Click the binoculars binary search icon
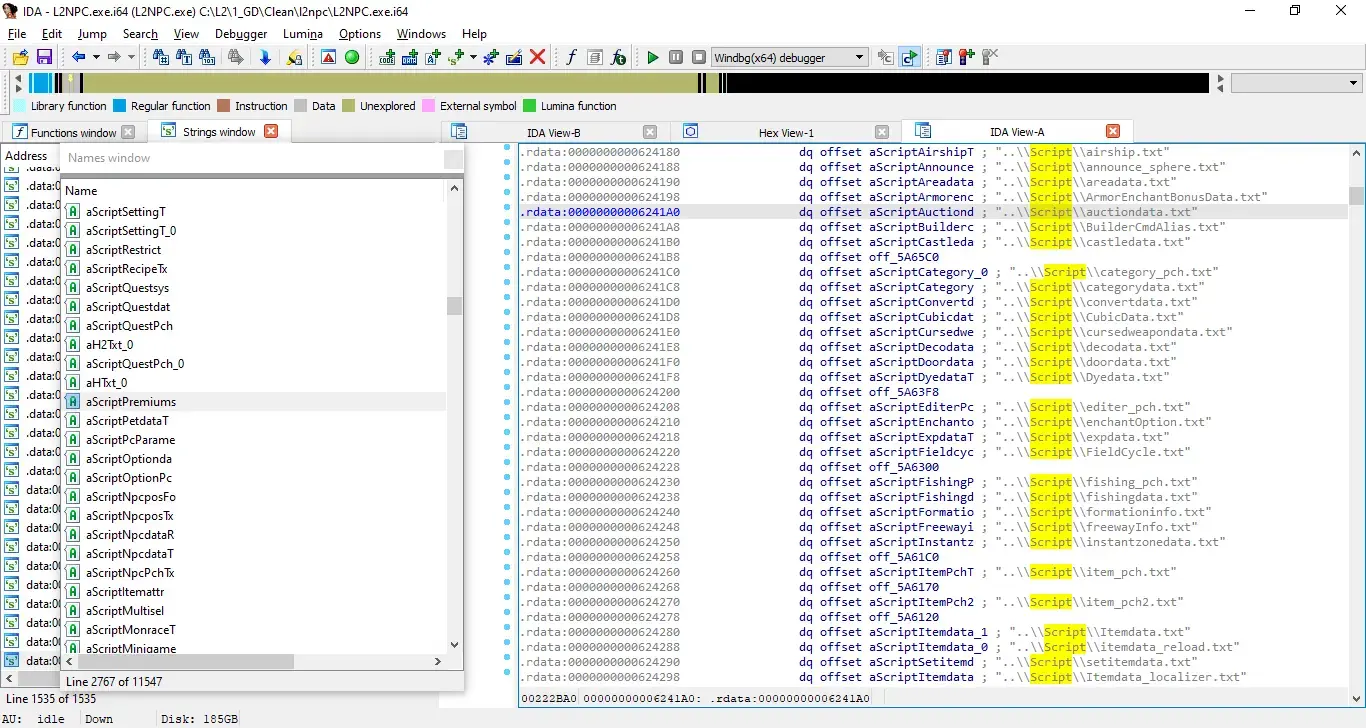 tap(208, 57)
